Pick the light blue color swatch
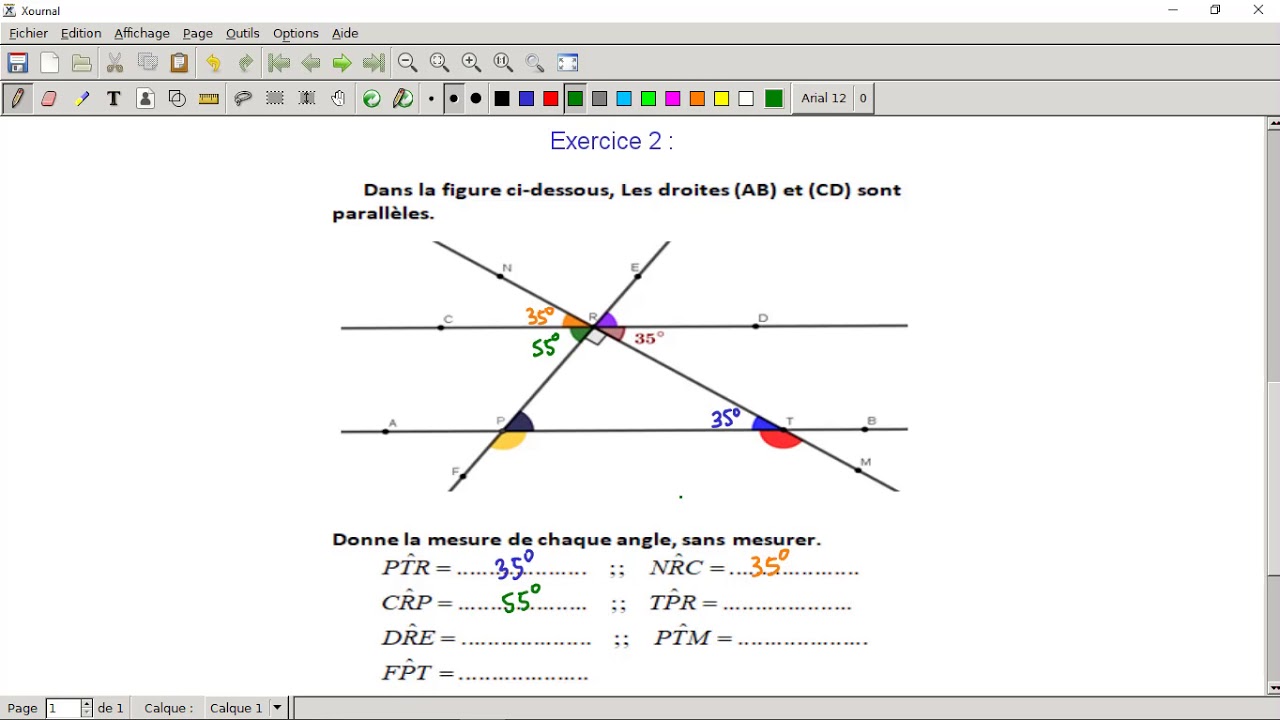Image resolution: width=1280 pixels, height=720 pixels. [624, 98]
